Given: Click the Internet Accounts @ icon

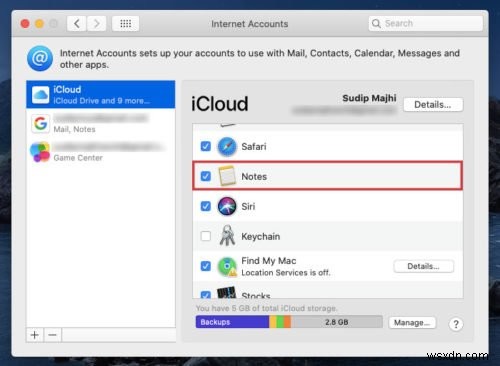Looking at the screenshot, I should (x=40, y=58).
